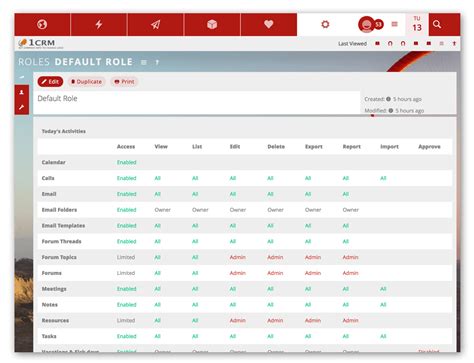Click the Today's Activities section heading
Image resolution: width=474 pixels, height=363 pixels.
coord(64,131)
